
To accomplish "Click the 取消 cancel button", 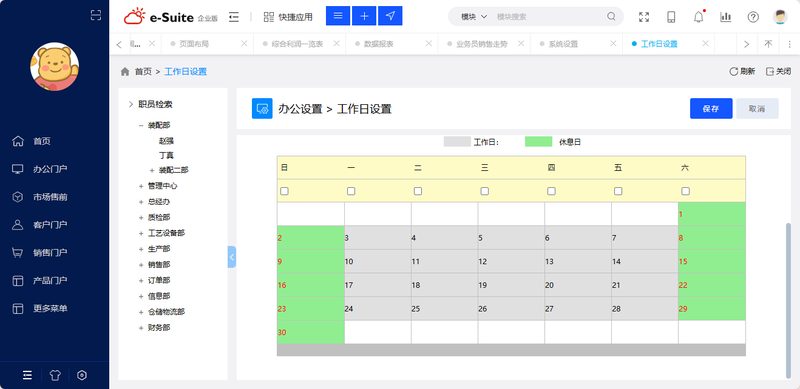I will point(757,108).
